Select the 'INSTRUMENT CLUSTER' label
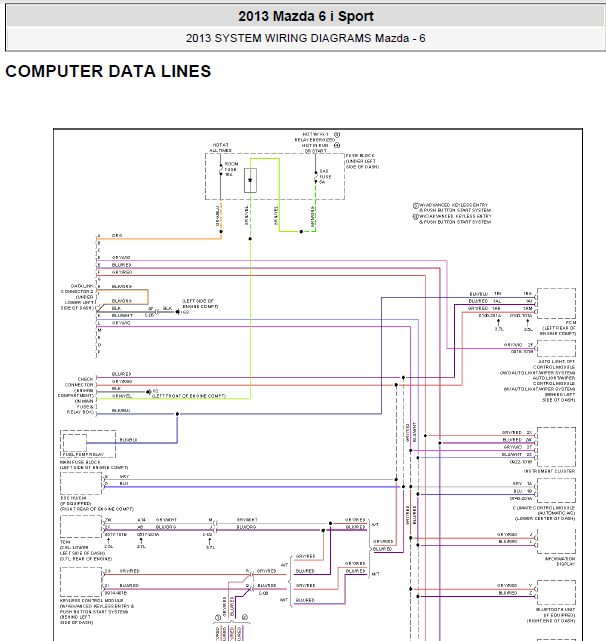This screenshot has height=641, width=606. click(549, 471)
